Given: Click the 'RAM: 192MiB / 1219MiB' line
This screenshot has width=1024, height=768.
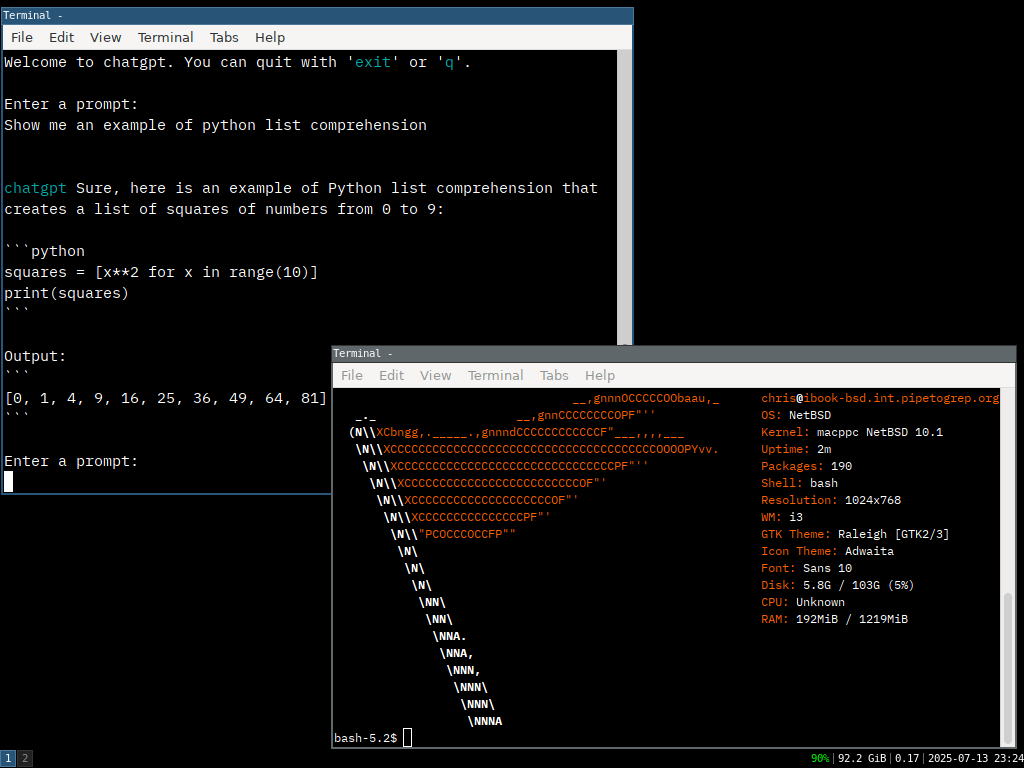Looking at the screenshot, I should pyautogui.click(x=835, y=619).
